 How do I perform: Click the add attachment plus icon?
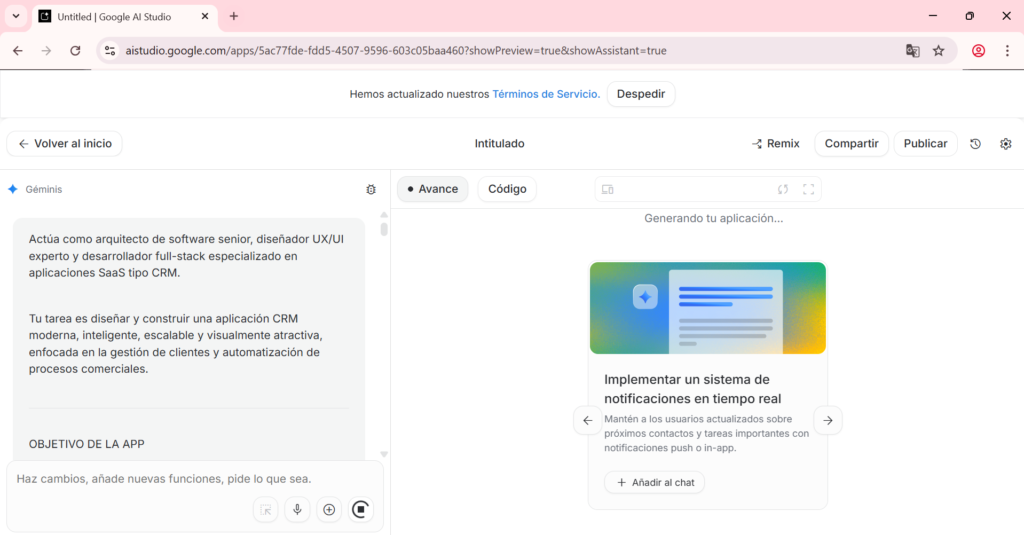tap(329, 510)
